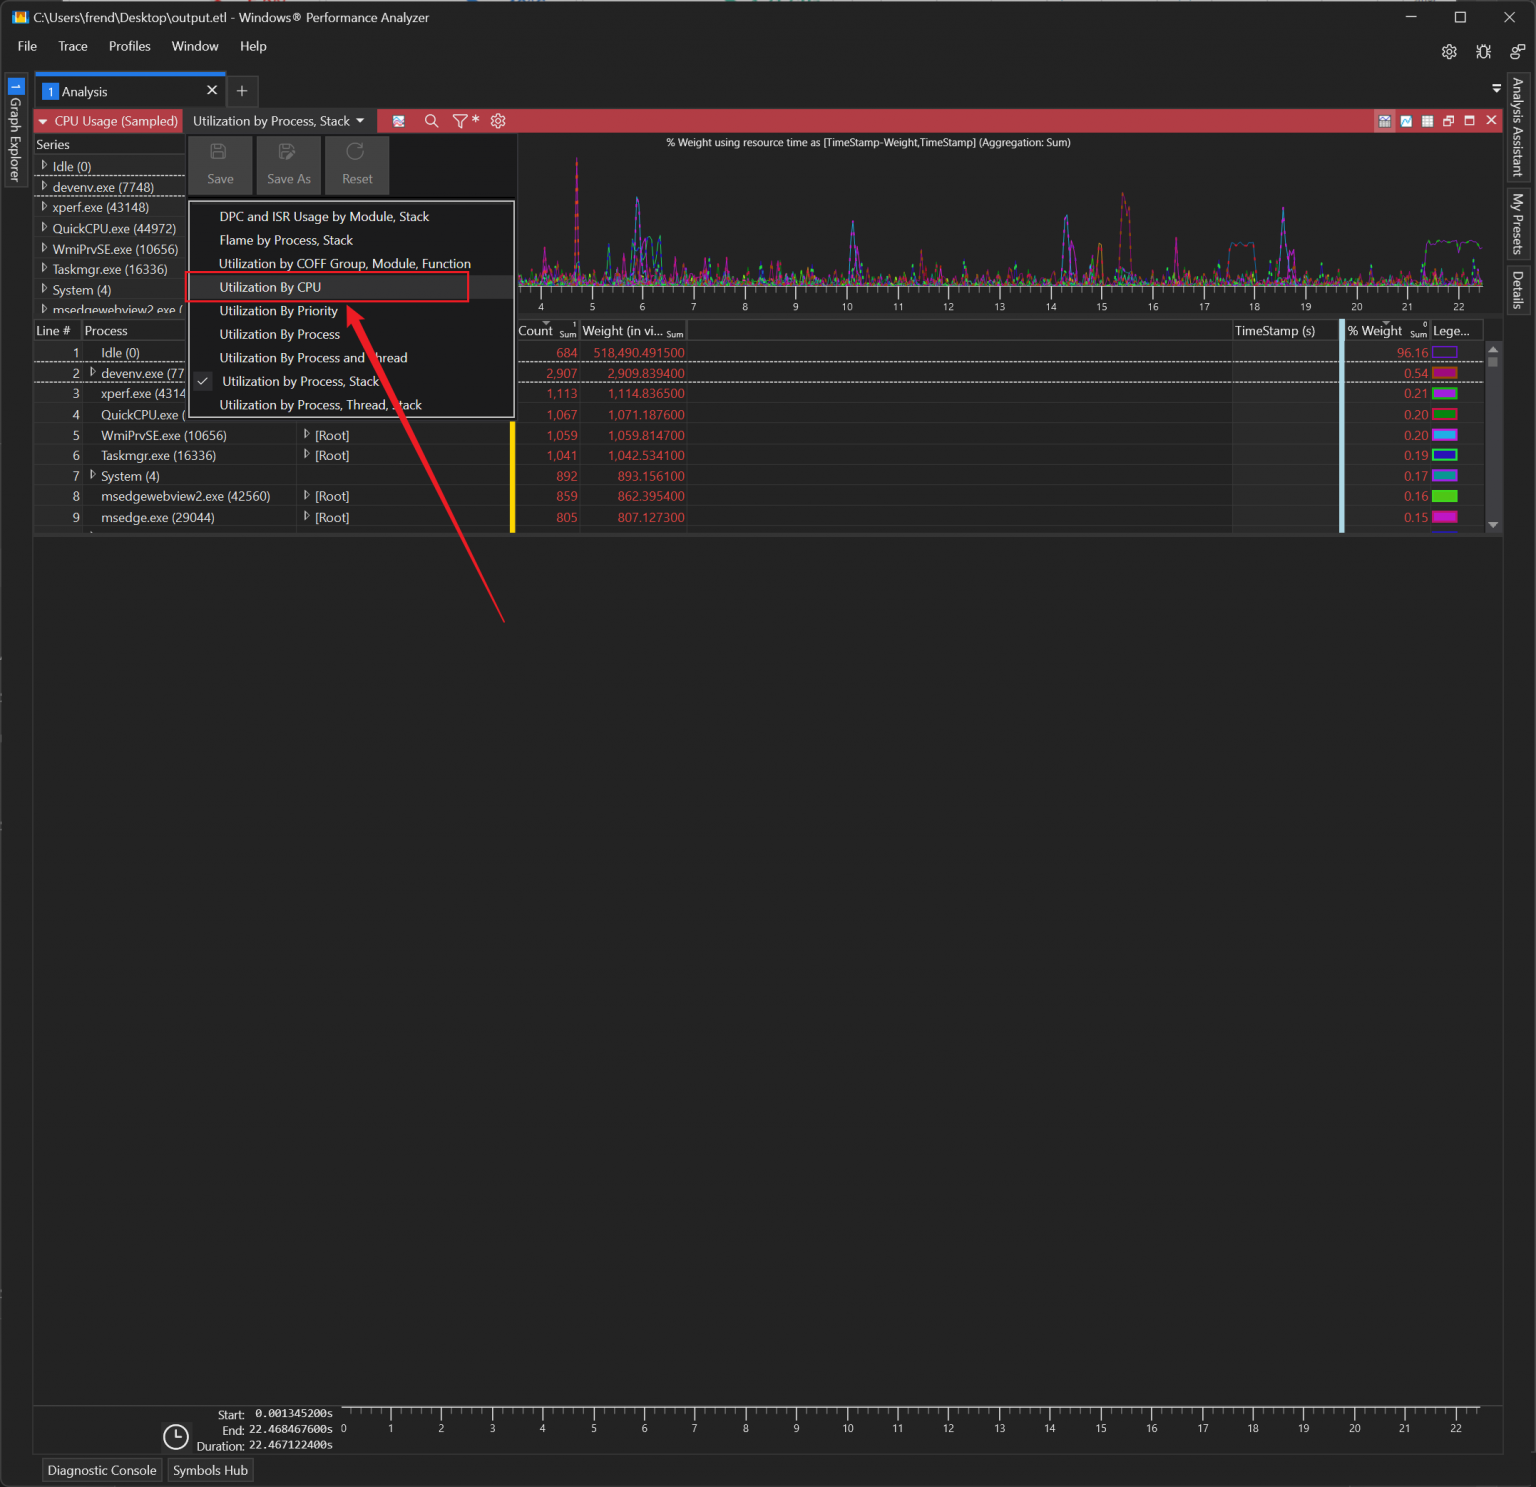The image size is (1536, 1487).
Task: Switch to table-only display mode icon
Action: pos(1427,120)
